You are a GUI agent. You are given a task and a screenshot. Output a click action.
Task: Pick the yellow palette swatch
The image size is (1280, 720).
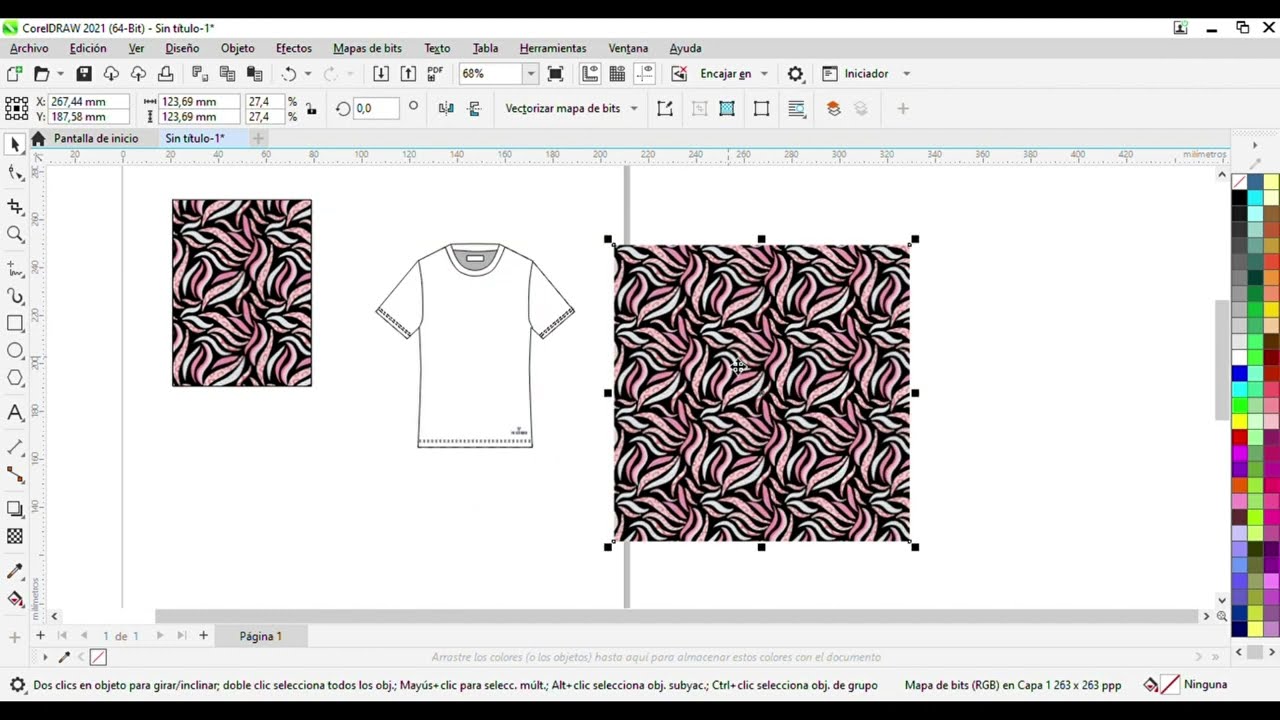(1240, 422)
